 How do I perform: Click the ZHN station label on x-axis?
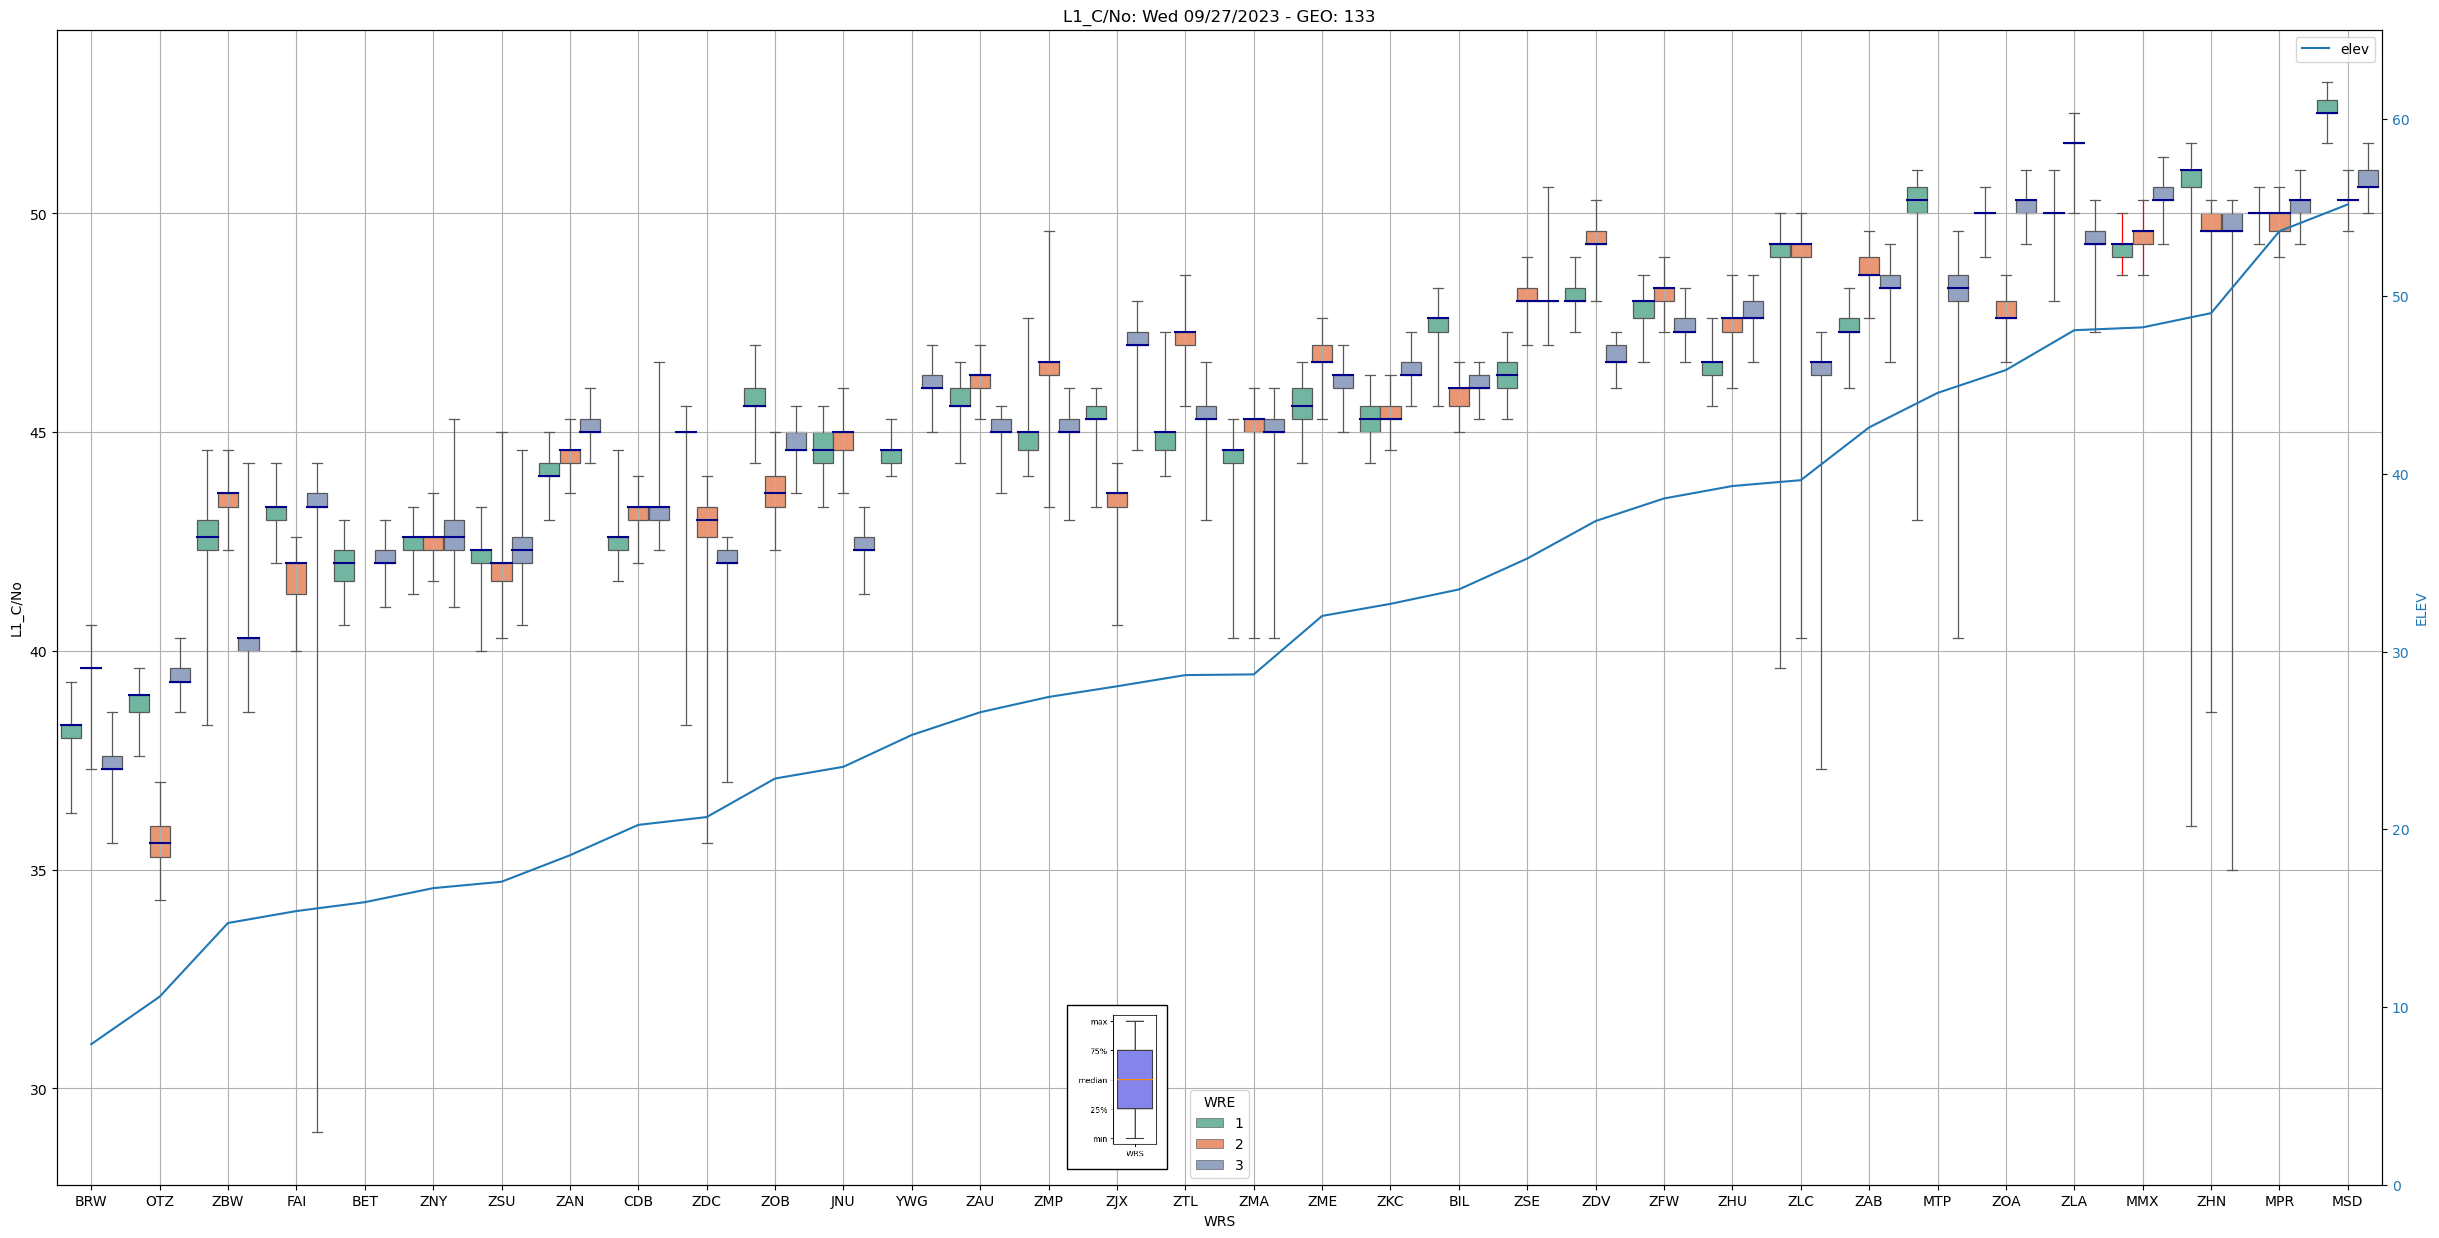pos(2211,1201)
